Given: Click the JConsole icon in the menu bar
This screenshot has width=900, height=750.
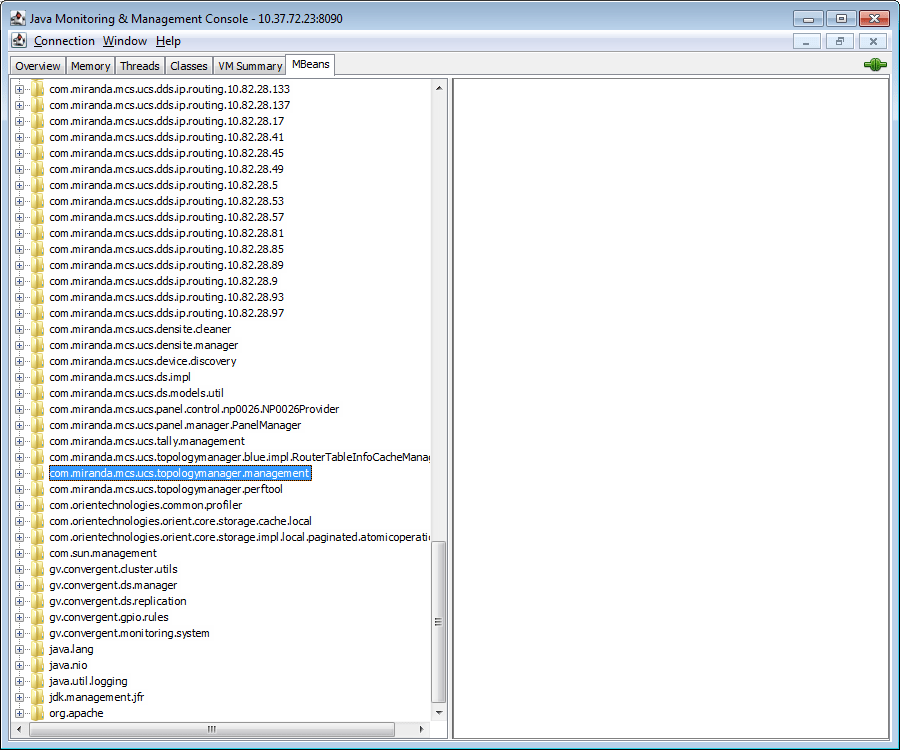Looking at the screenshot, I should [19, 40].
